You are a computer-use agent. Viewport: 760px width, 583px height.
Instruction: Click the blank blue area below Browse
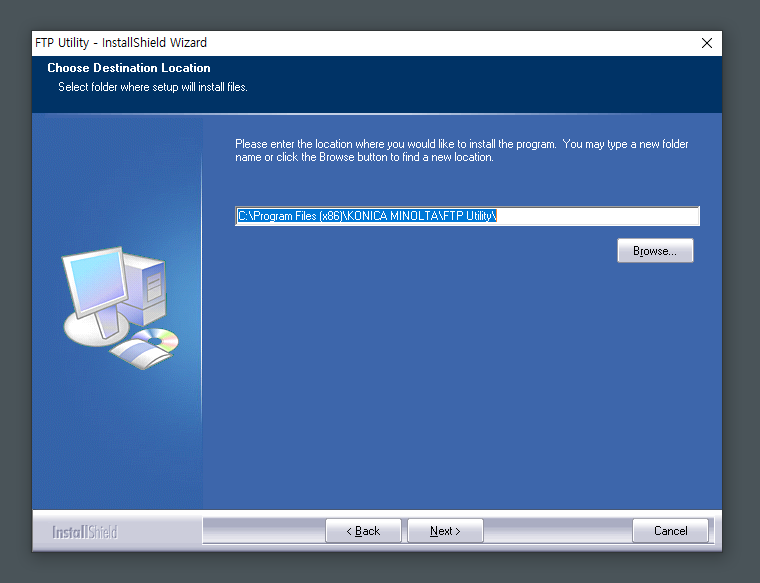click(x=462, y=383)
